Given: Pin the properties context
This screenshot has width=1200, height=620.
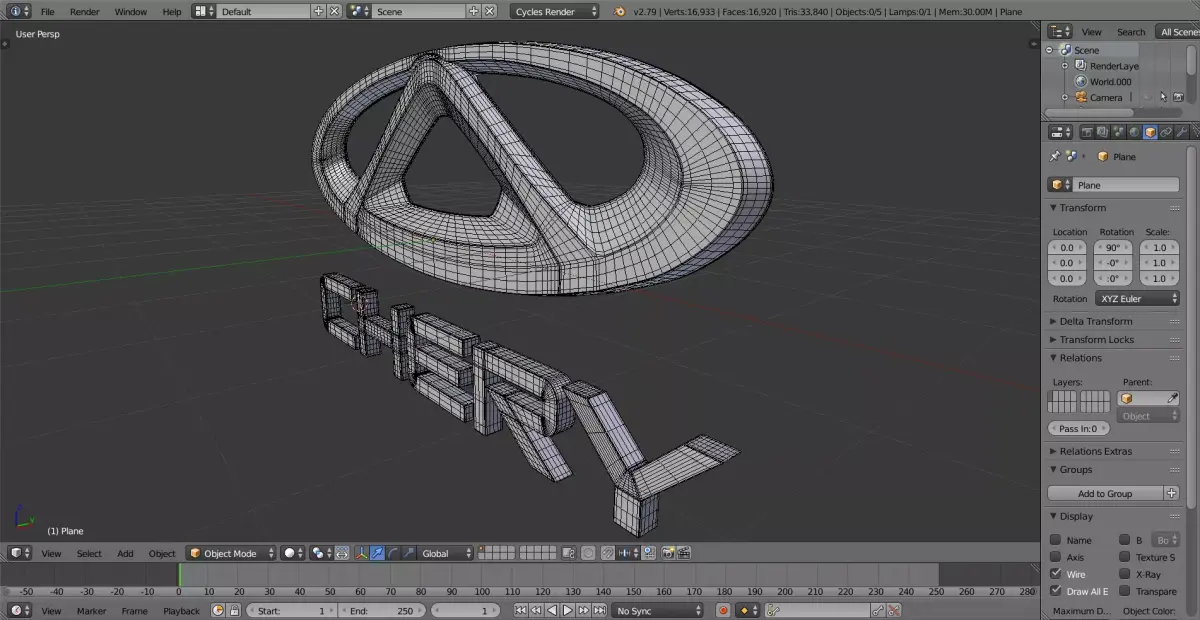Looking at the screenshot, I should [x=1054, y=156].
